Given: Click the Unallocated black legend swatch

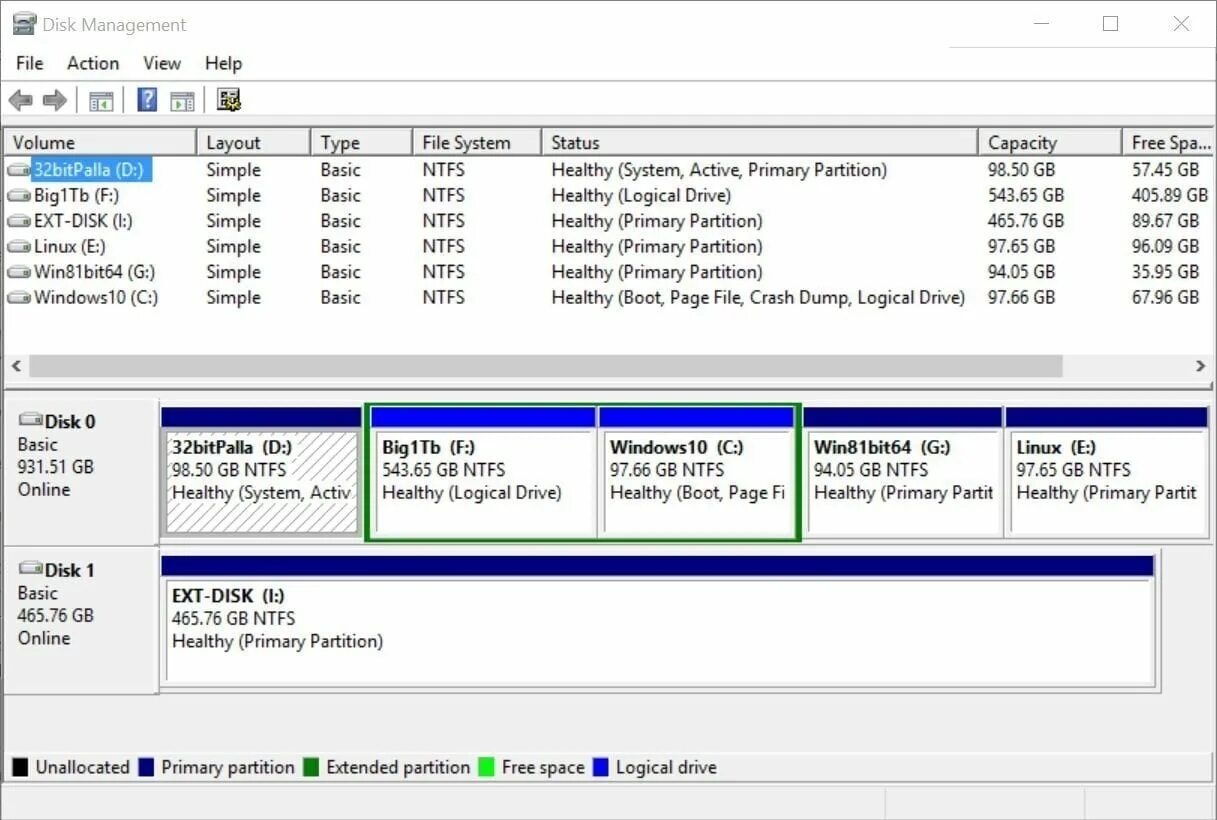Looking at the screenshot, I should pyautogui.click(x=20, y=767).
